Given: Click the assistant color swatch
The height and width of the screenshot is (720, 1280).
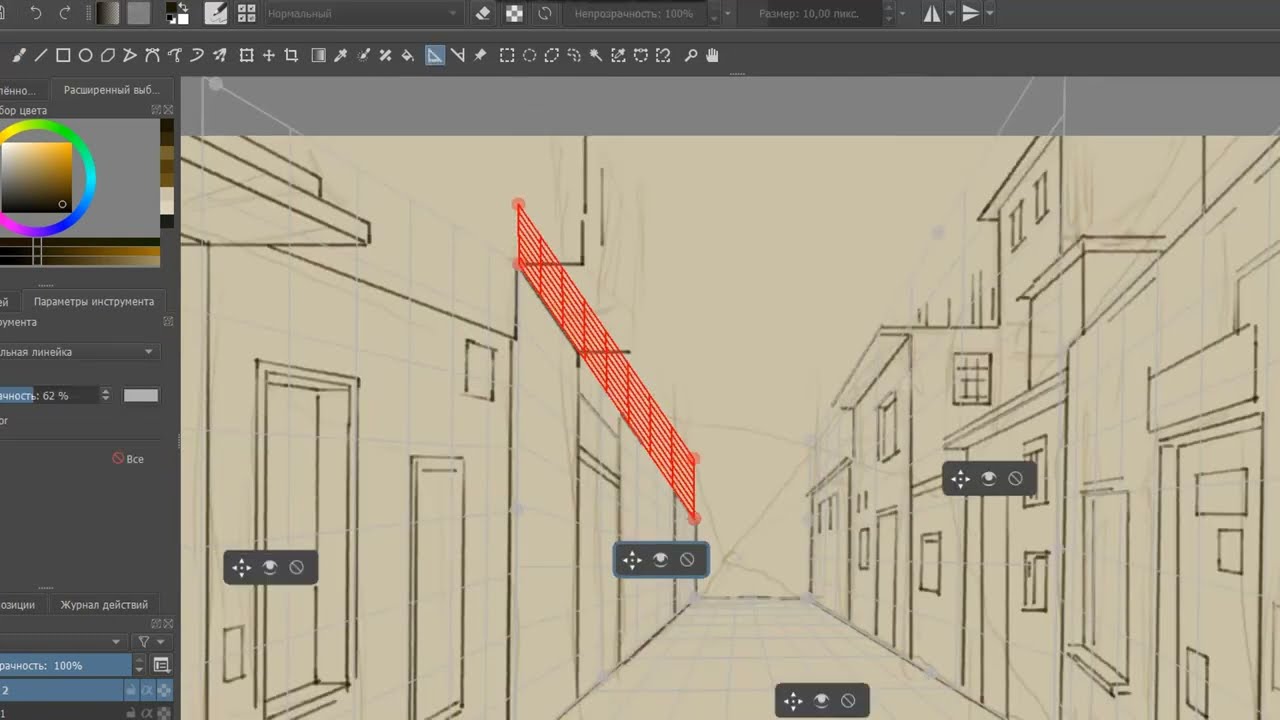Looking at the screenshot, I should coord(140,396).
